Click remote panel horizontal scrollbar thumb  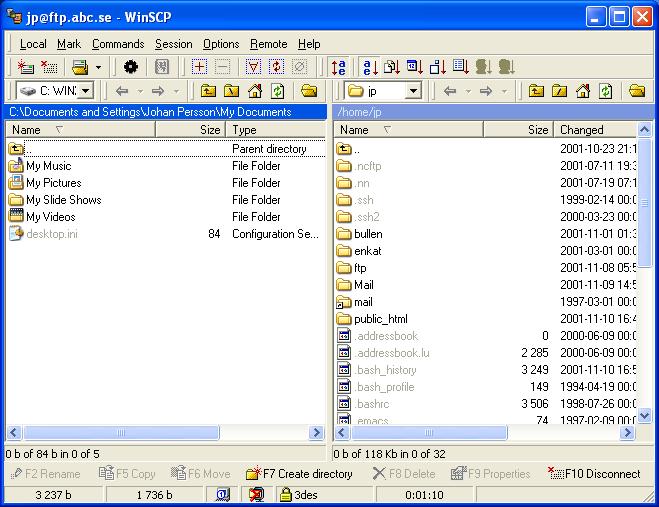pos(429,433)
